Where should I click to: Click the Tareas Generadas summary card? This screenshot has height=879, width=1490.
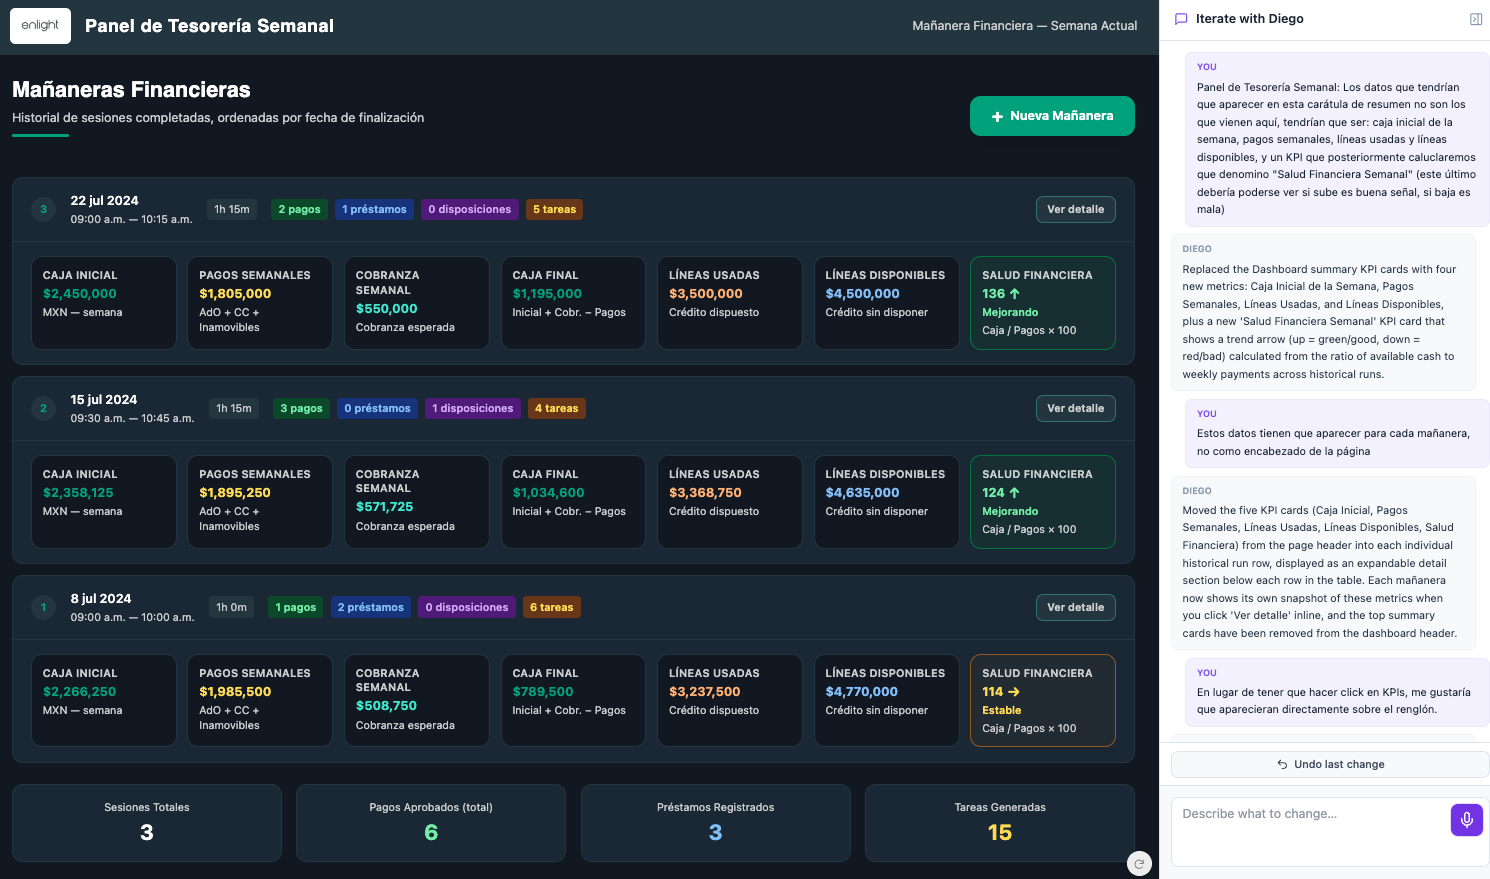tap(1000, 822)
